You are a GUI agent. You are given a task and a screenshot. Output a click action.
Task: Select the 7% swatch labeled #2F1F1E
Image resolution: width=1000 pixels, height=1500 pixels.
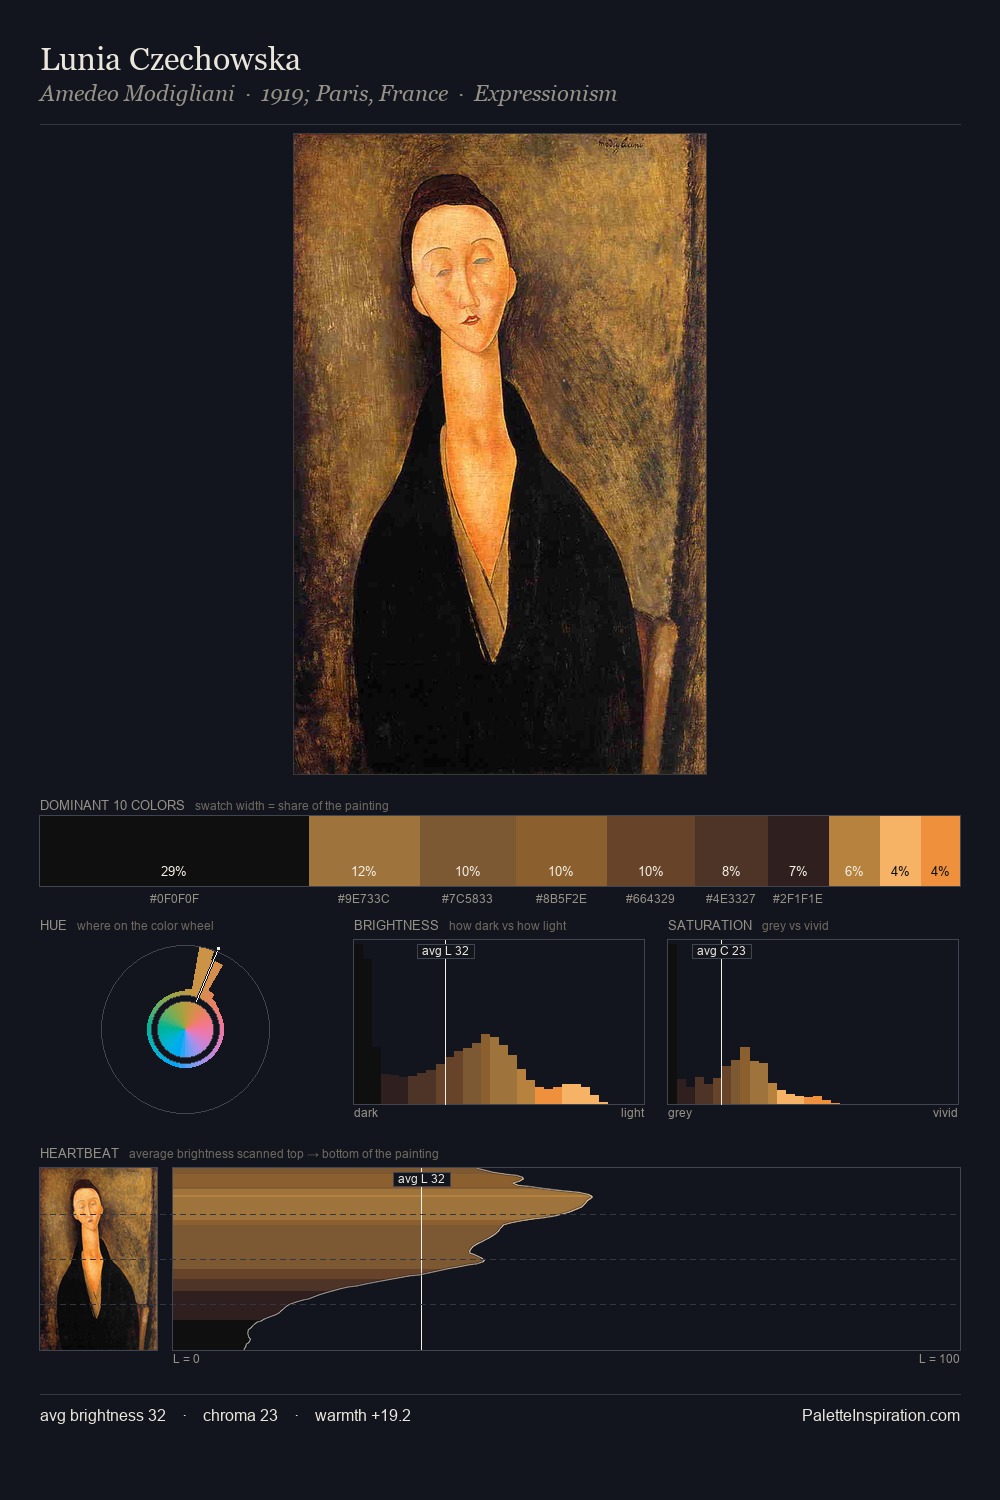tap(798, 851)
